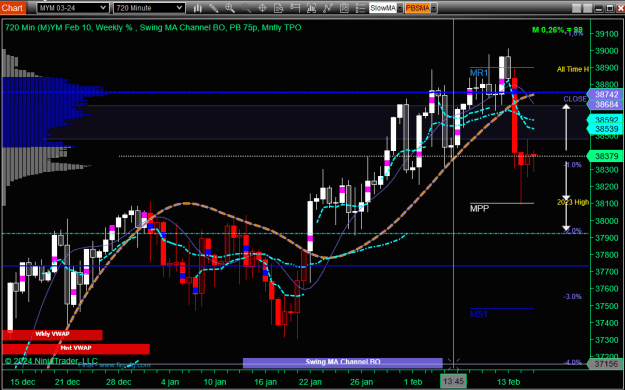Toggle the chart trader flag icon
Screen dimensions: 625x390
295,8
